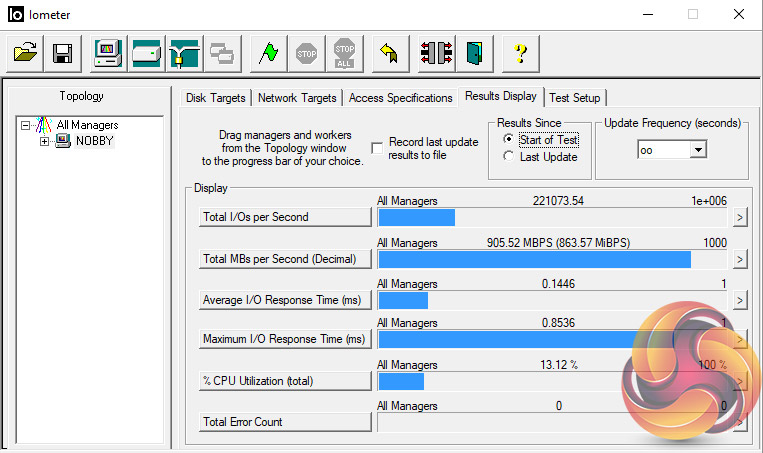This screenshot has height=453, width=763.
Task: Enable Record last update results to file
Action: tap(377, 148)
